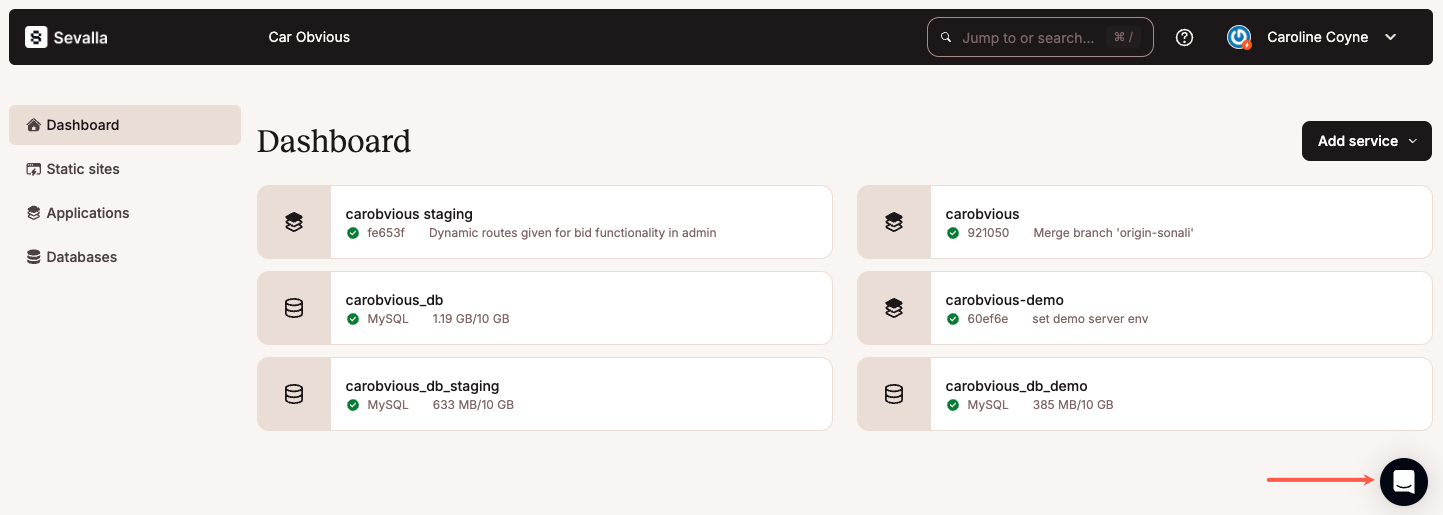The image size is (1443, 515).
Task: Click the Sevalla logo icon
Action: (x=37, y=37)
